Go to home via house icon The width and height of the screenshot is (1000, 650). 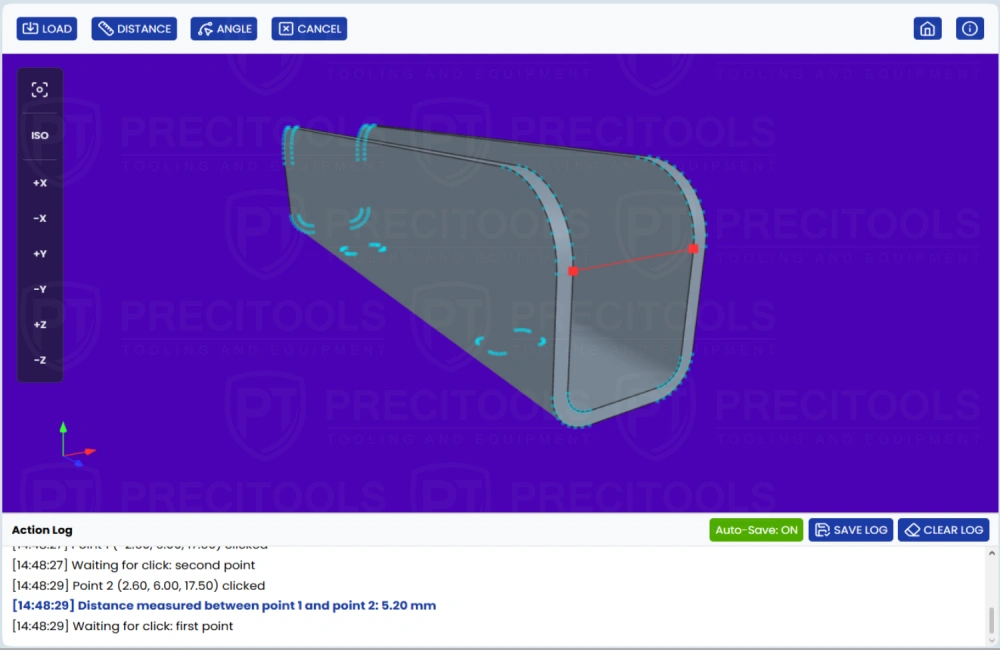click(x=927, y=29)
